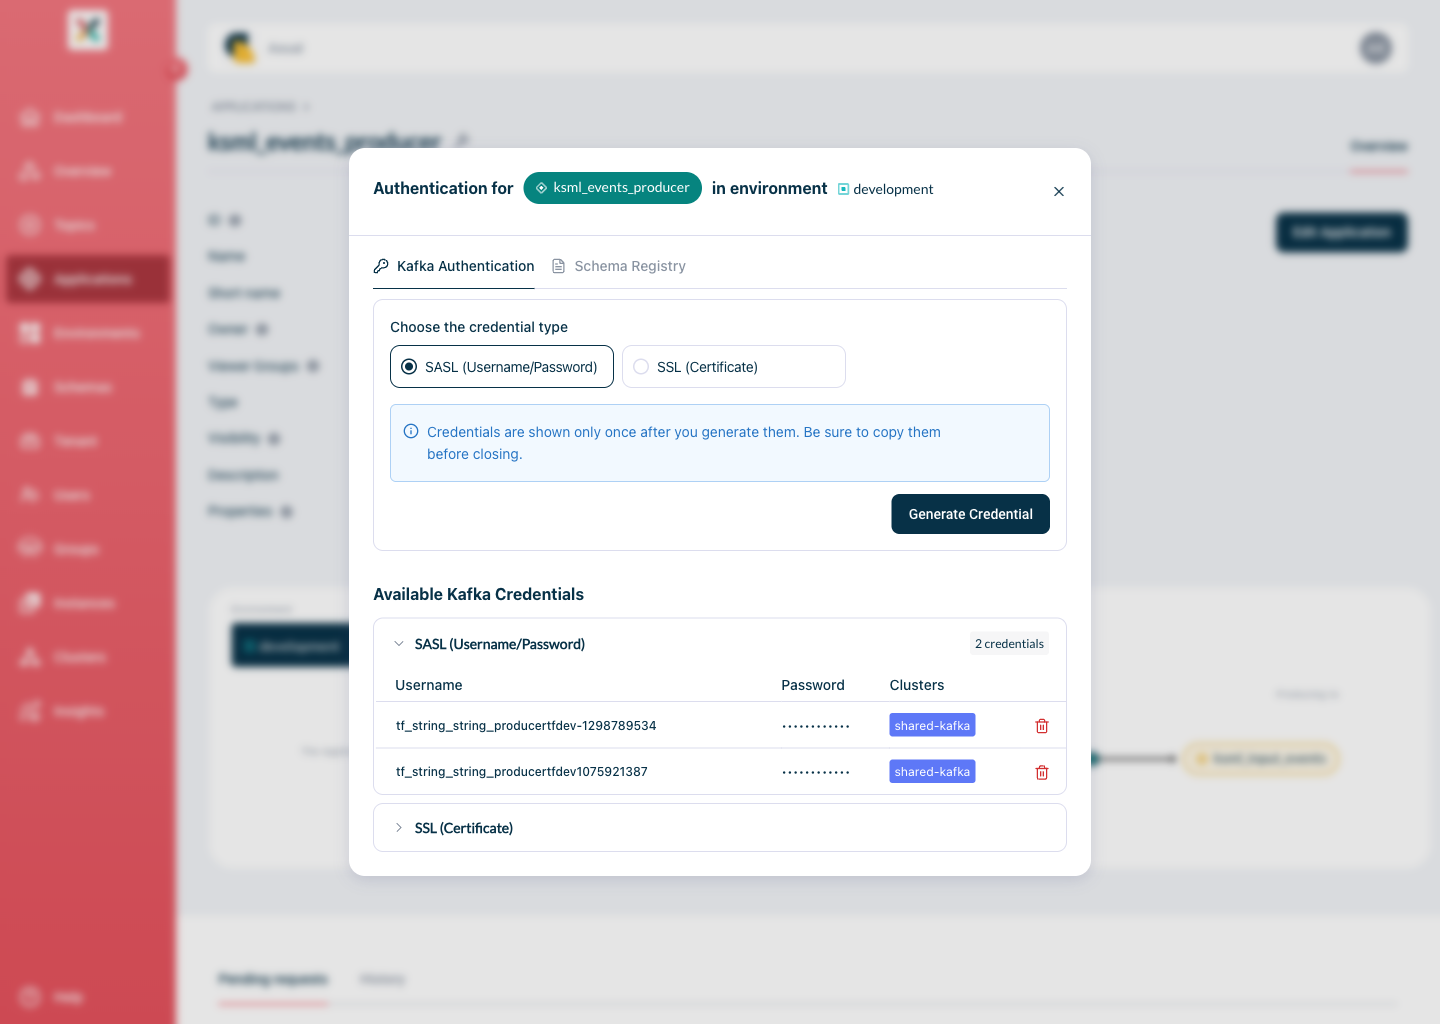Click the info icon in the credentials notice
Image resolution: width=1440 pixels, height=1024 pixels.
click(411, 432)
